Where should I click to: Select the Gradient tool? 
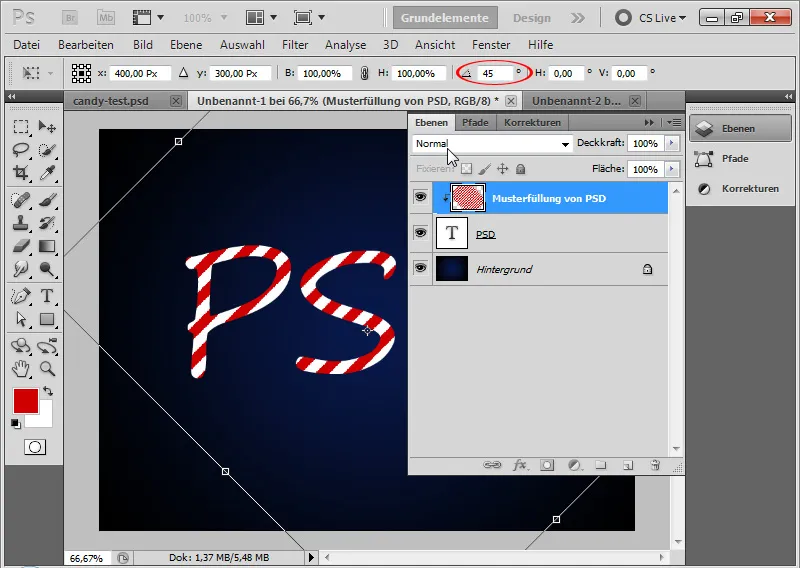tap(47, 246)
